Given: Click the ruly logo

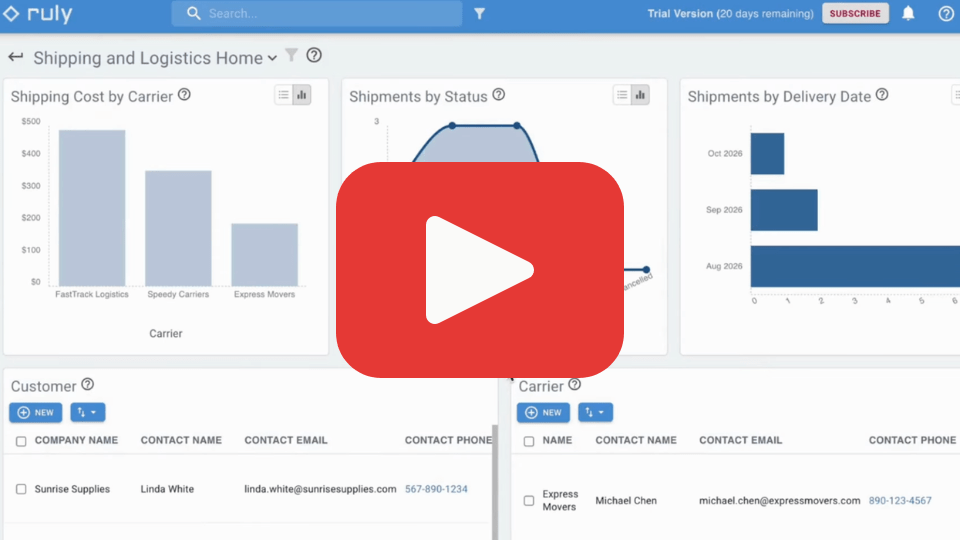Looking at the screenshot, I should click(37, 13).
